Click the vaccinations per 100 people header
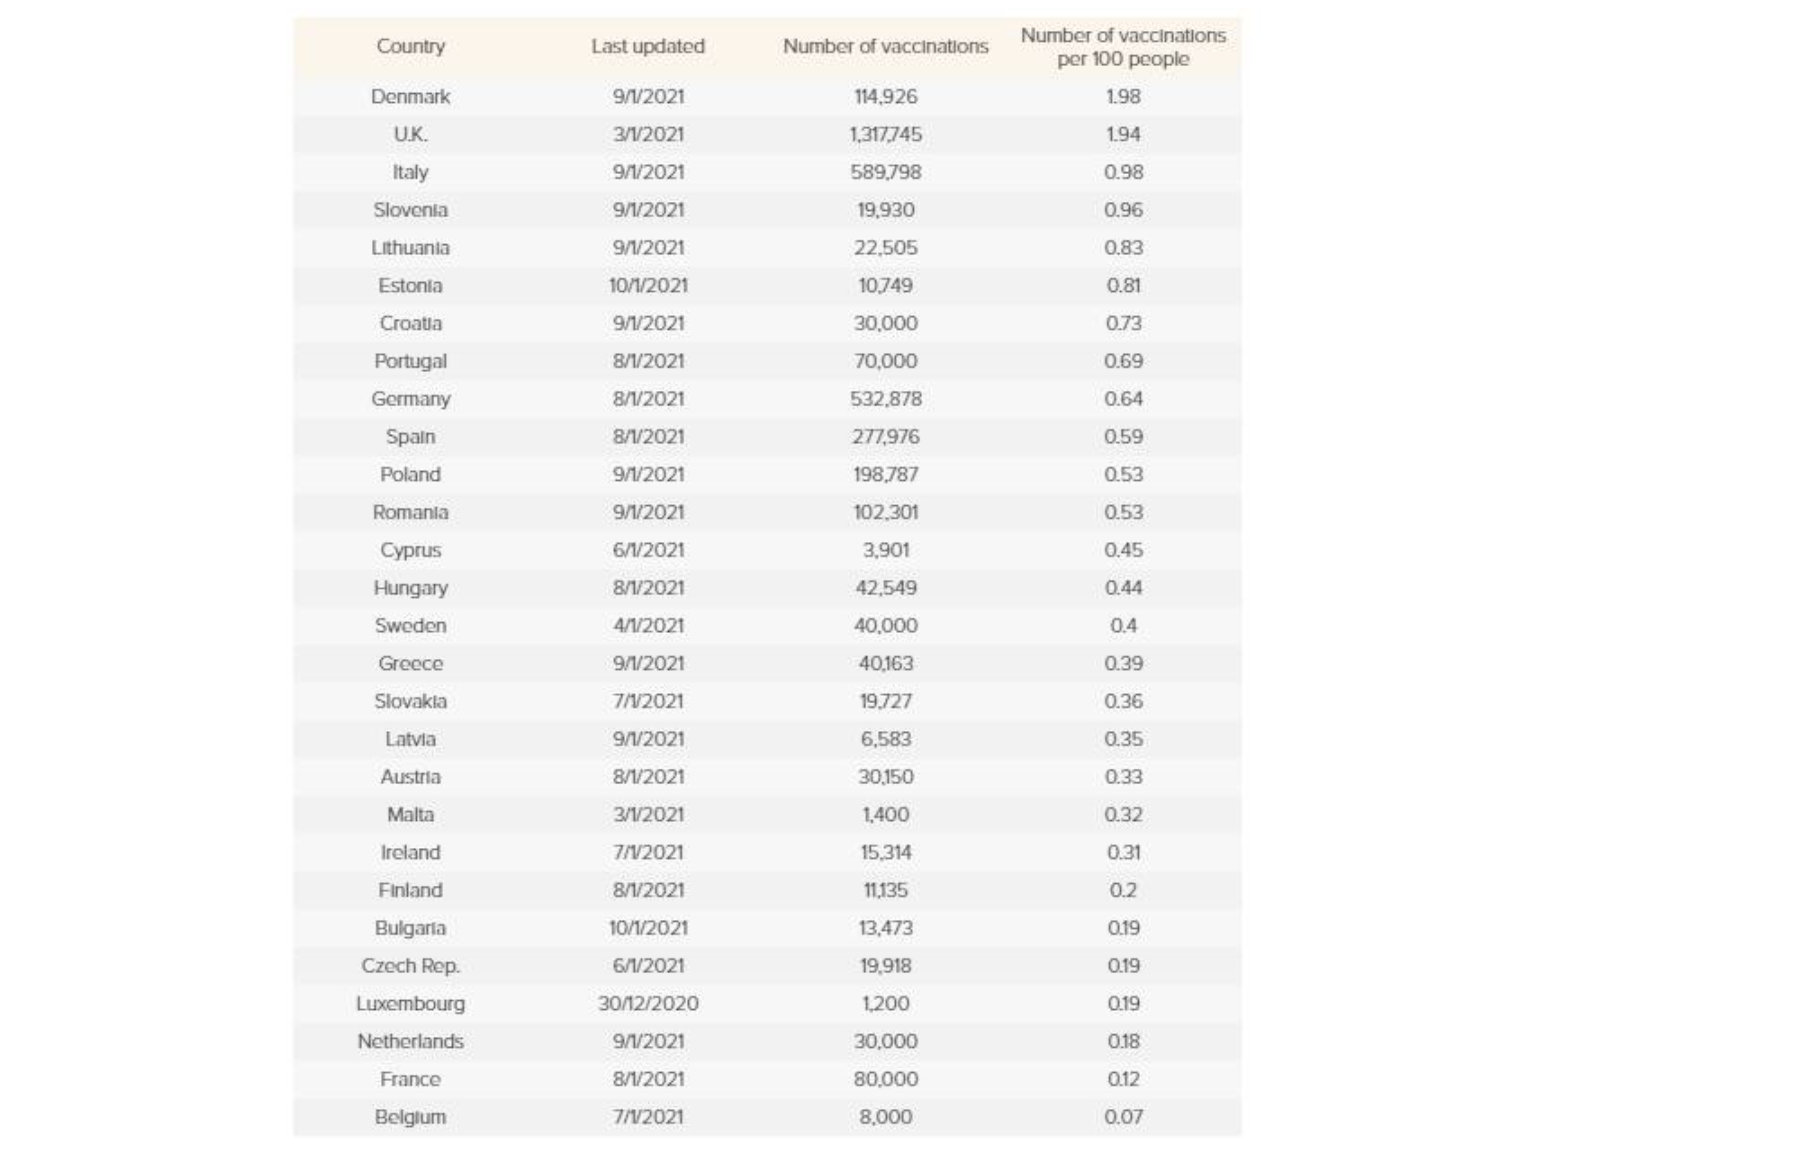The height and width of the screenshot is (1162, 1804). (x=1123, y=47)
